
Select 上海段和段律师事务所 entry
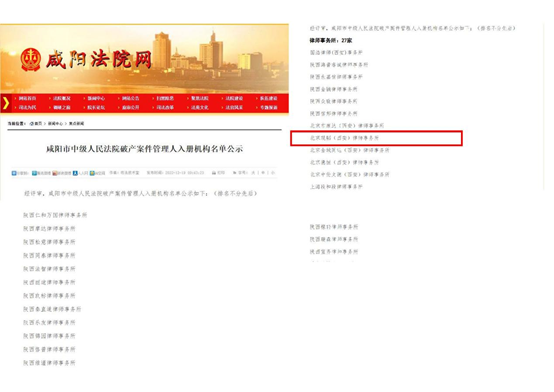click(x=336, y=187)
